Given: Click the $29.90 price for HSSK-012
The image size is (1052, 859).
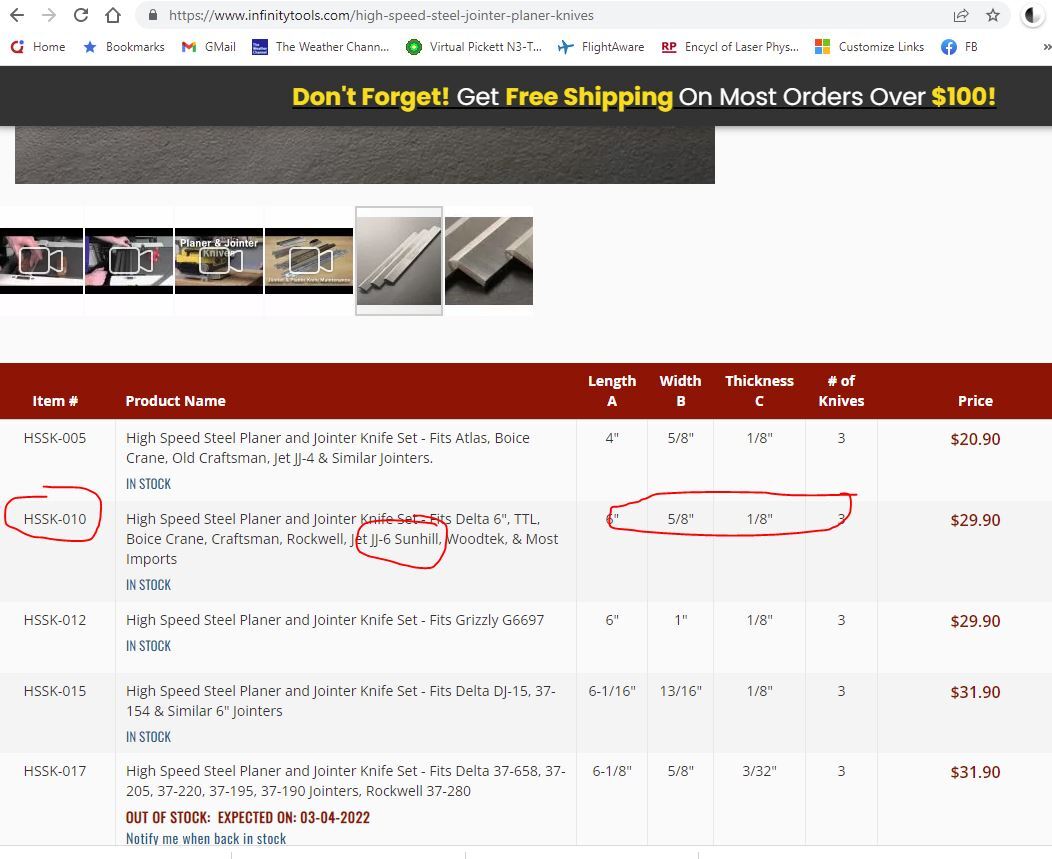Looking at the screenshot, I should 975,621.
